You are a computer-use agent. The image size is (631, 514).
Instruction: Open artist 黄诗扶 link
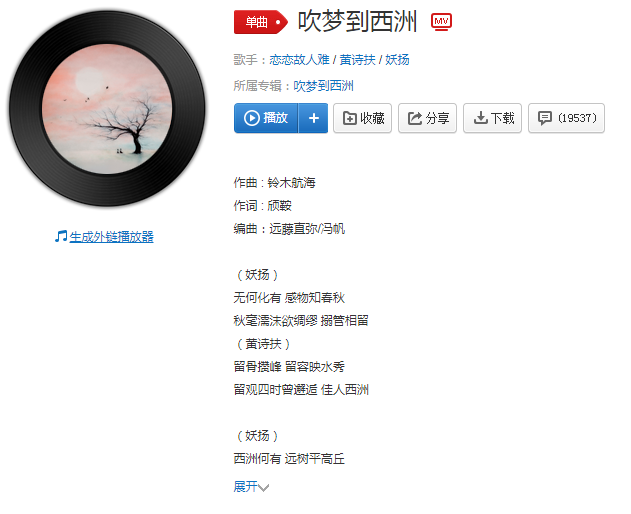pyautogui.click(x=357, y=60)
